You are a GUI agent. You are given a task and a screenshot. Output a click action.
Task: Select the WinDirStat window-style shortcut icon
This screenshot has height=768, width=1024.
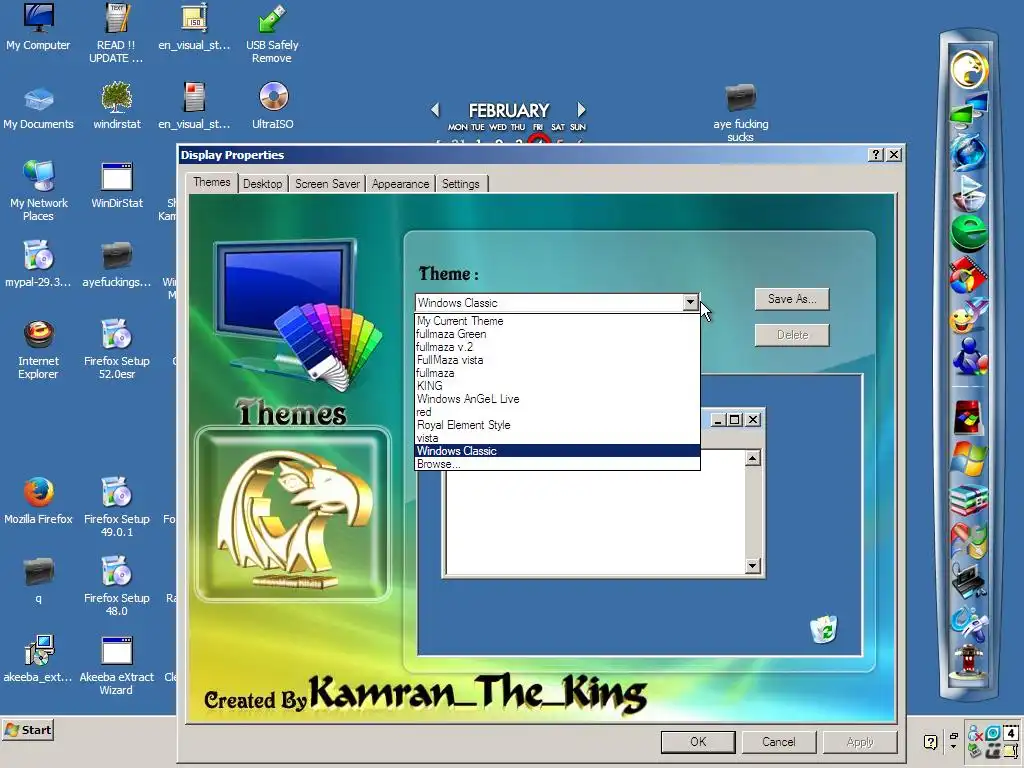(x=117, y=185)
